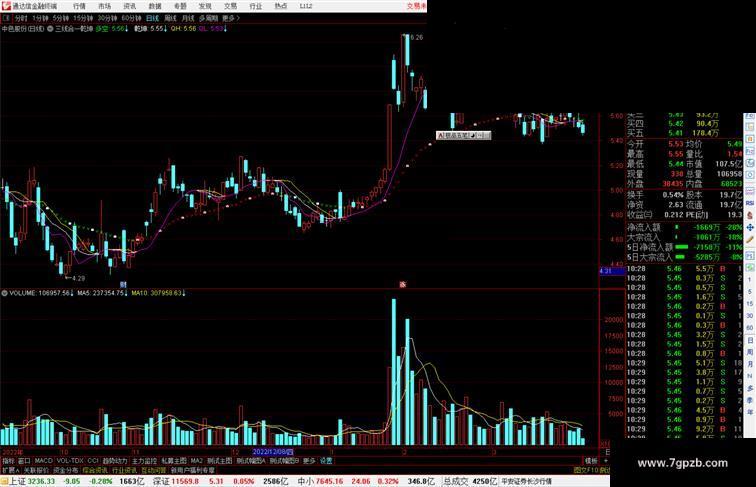Click the round icon beside VOLUME label
756x487 pixels.
[x=4, y=293]
